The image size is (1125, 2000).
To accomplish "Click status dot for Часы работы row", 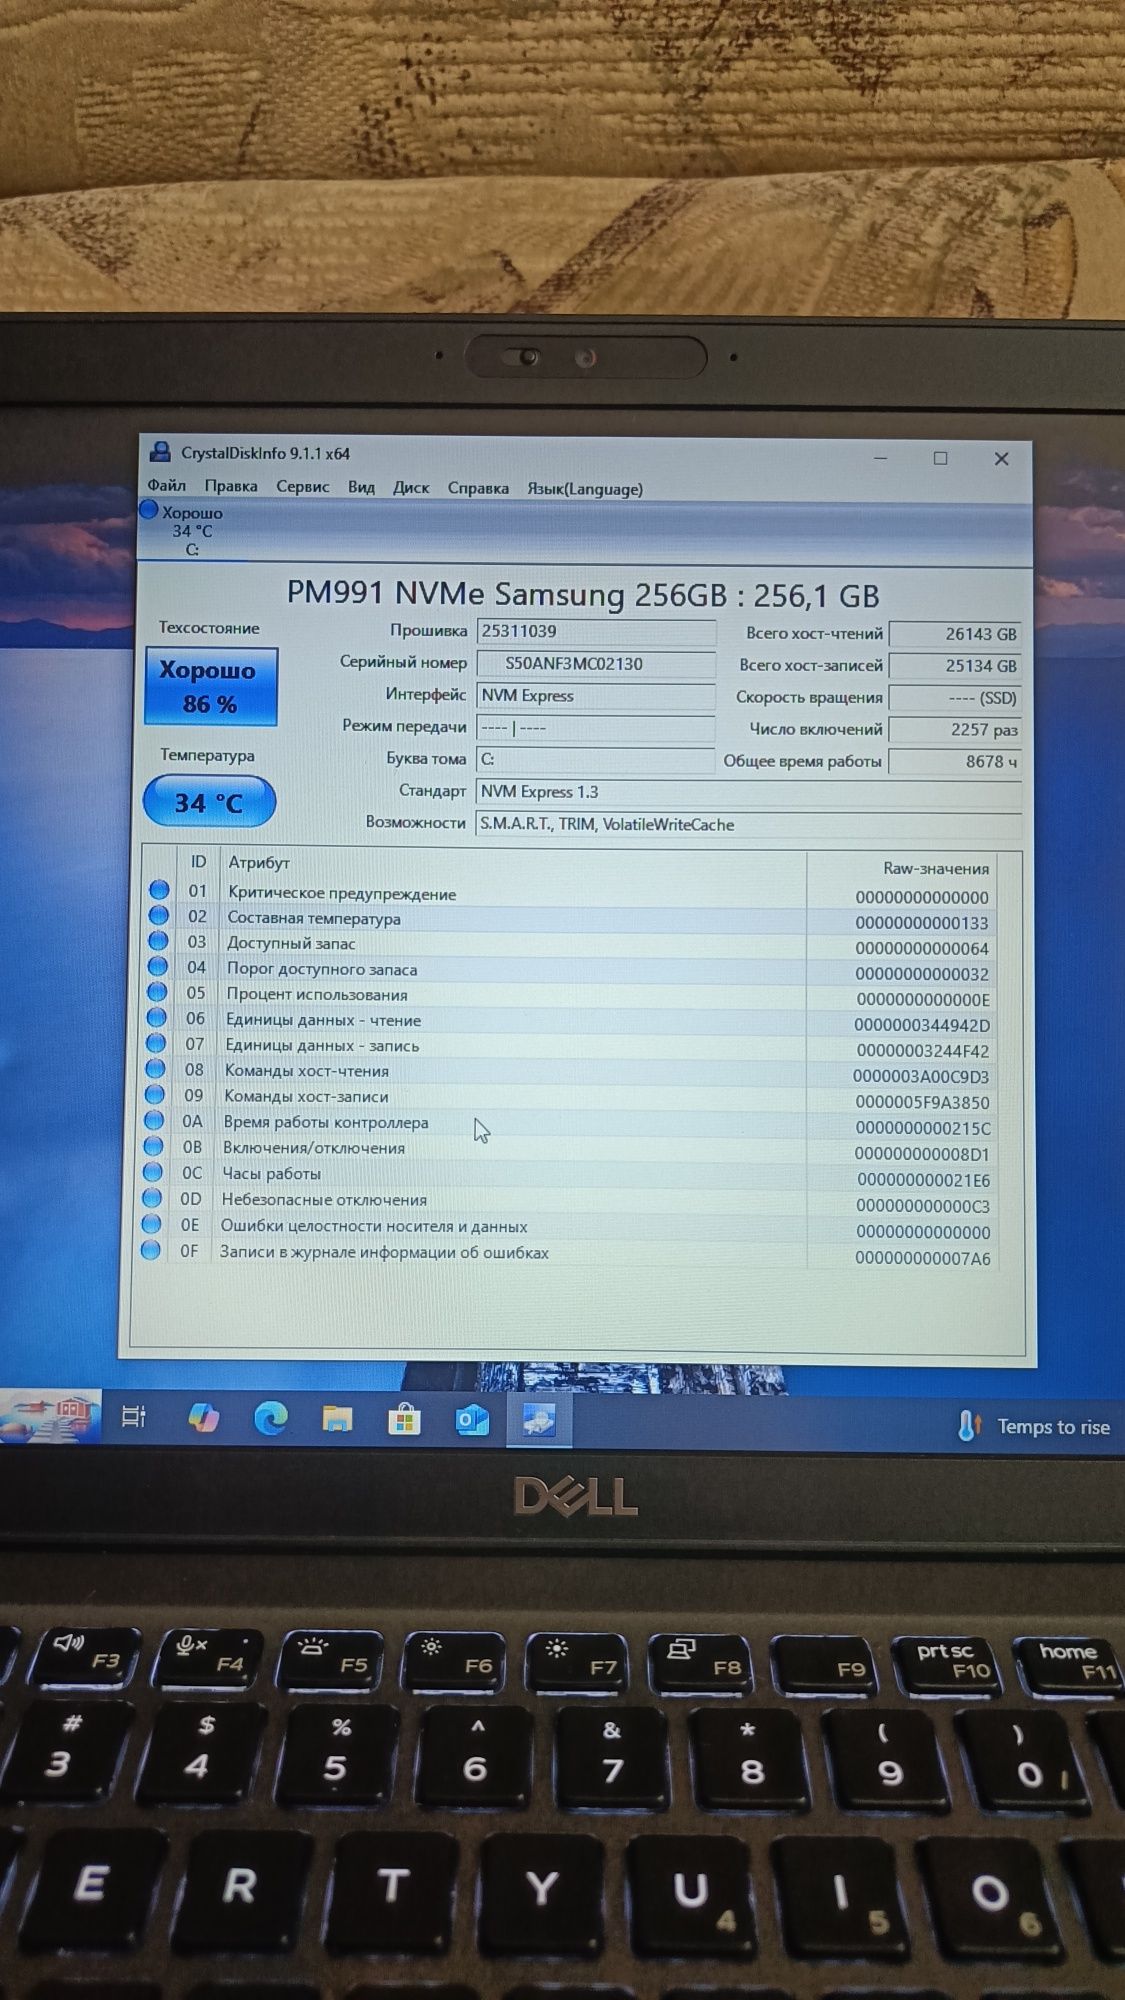I will coord(152,1172).
